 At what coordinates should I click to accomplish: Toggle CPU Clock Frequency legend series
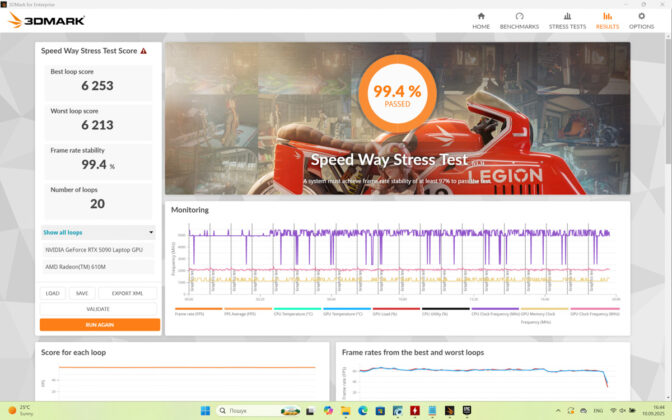[495, 312]
